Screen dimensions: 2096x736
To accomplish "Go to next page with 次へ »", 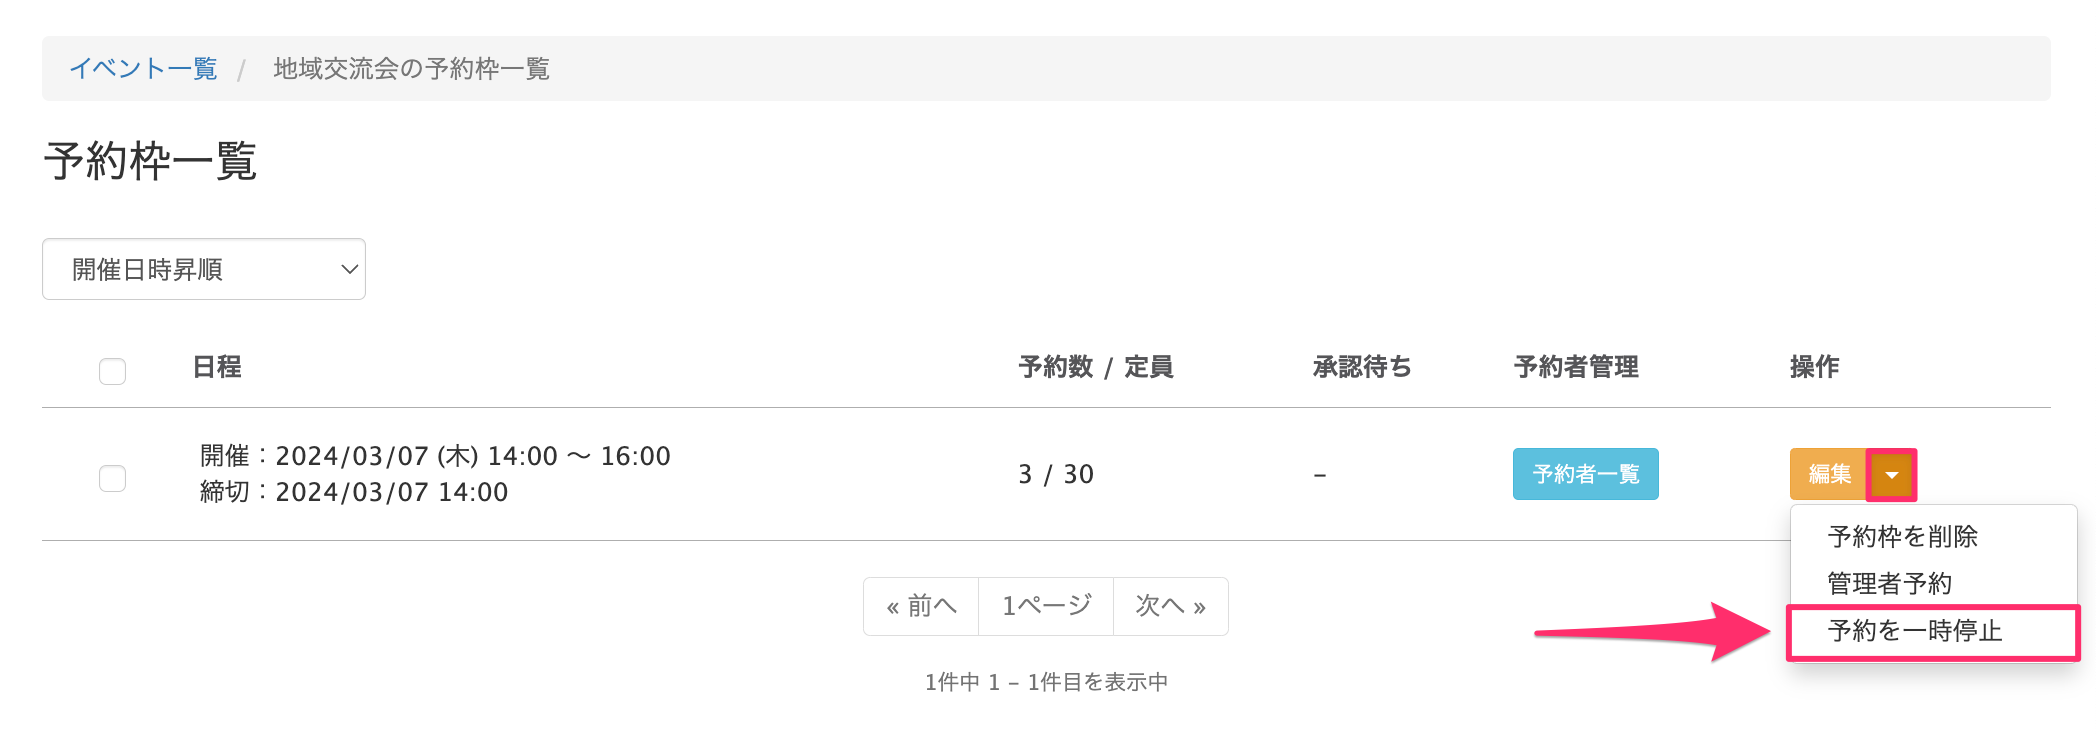I will pos(1170,606).
